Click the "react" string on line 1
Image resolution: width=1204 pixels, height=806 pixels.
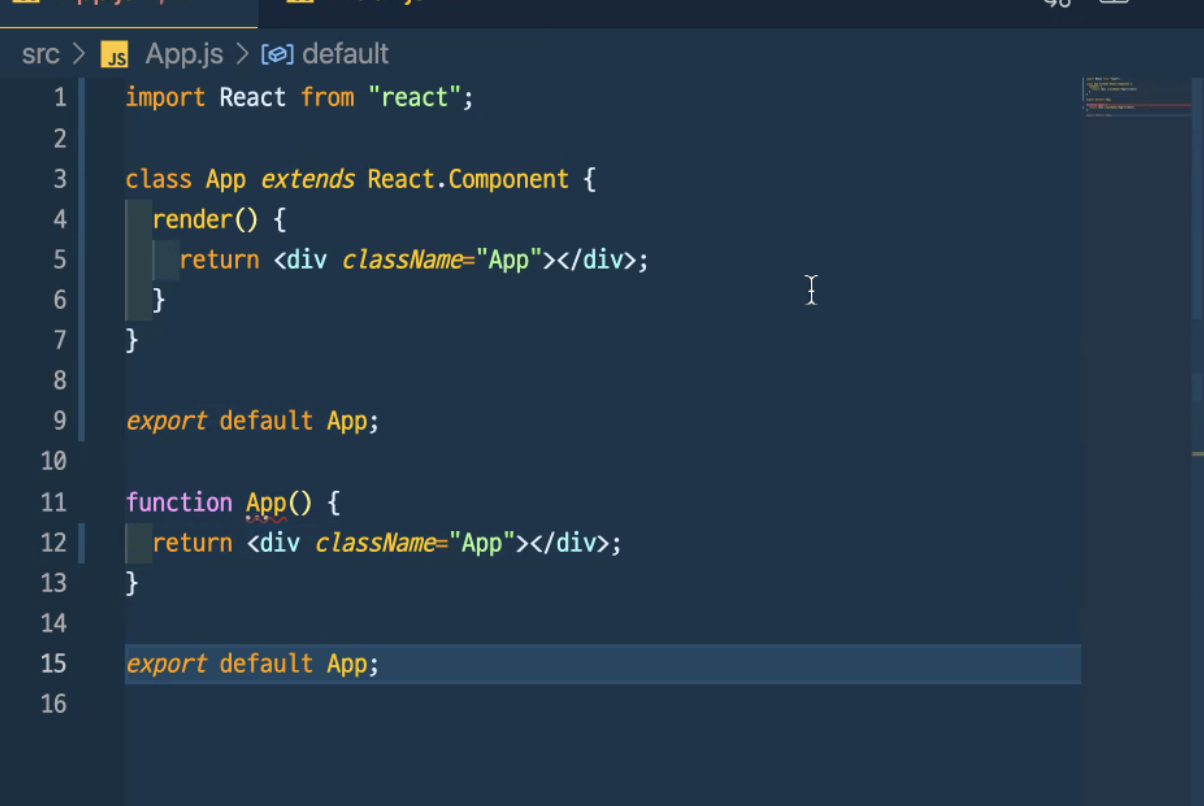[414, 98]
